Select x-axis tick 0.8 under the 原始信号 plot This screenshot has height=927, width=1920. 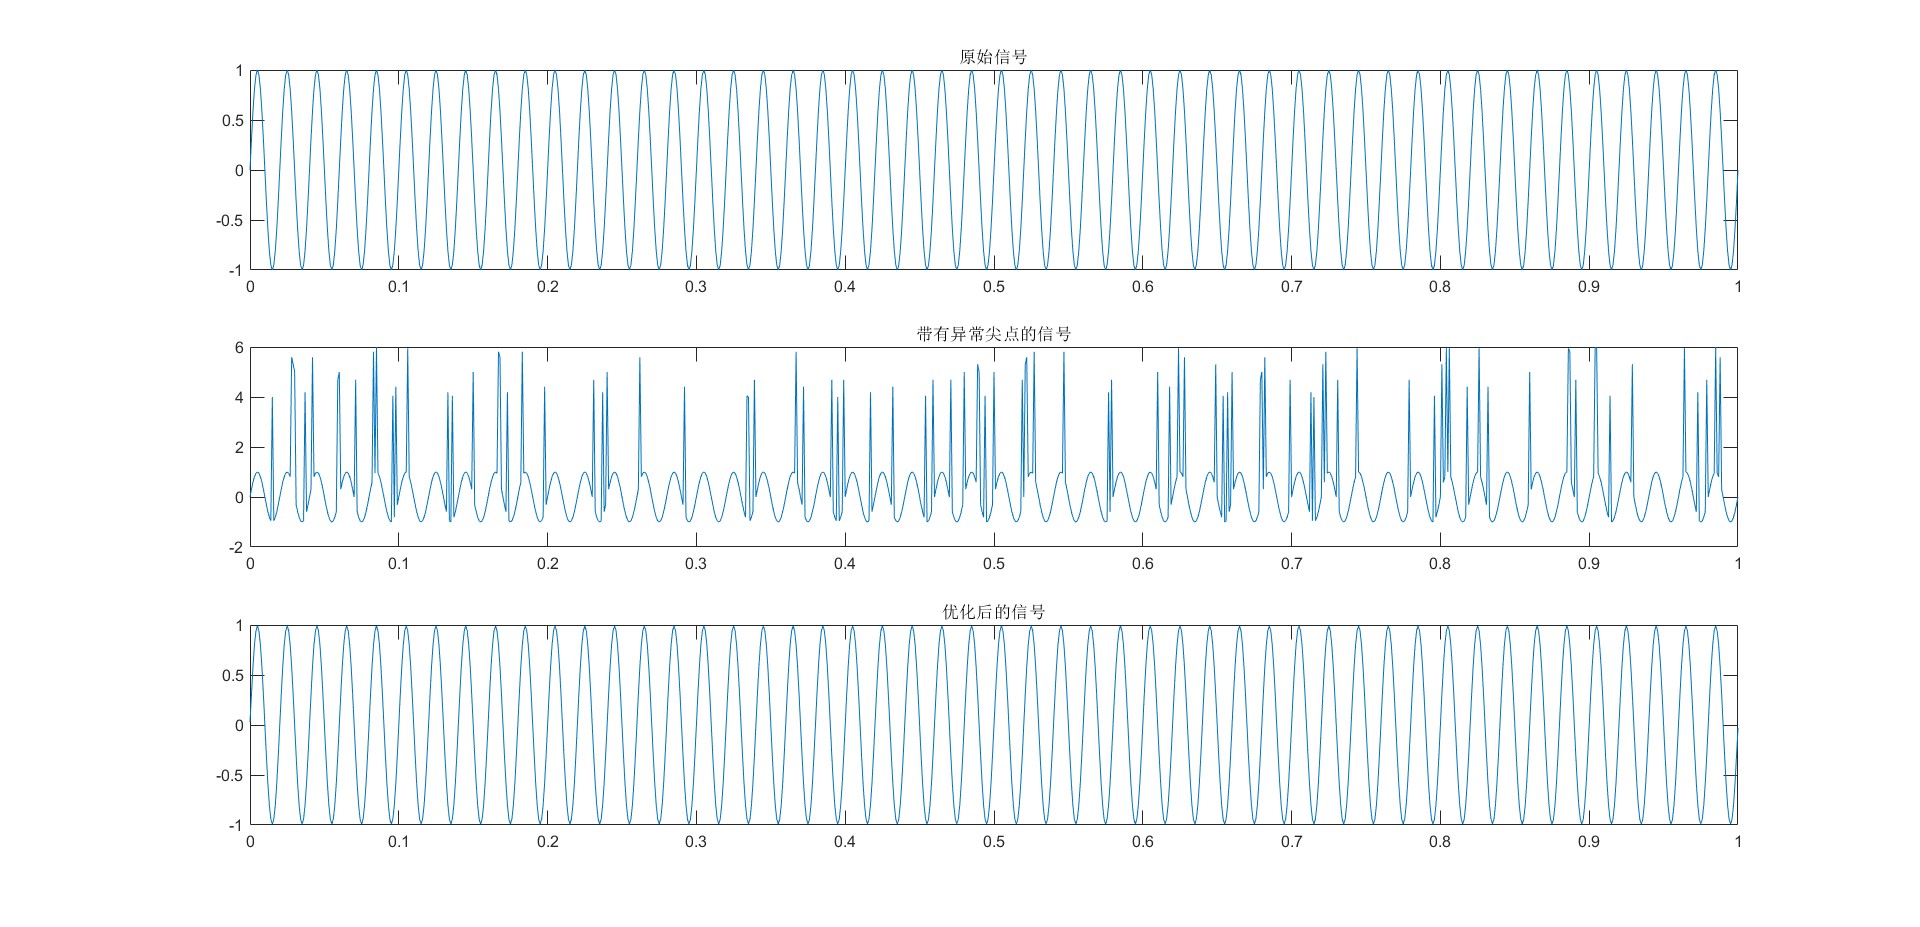(1440, 287)
